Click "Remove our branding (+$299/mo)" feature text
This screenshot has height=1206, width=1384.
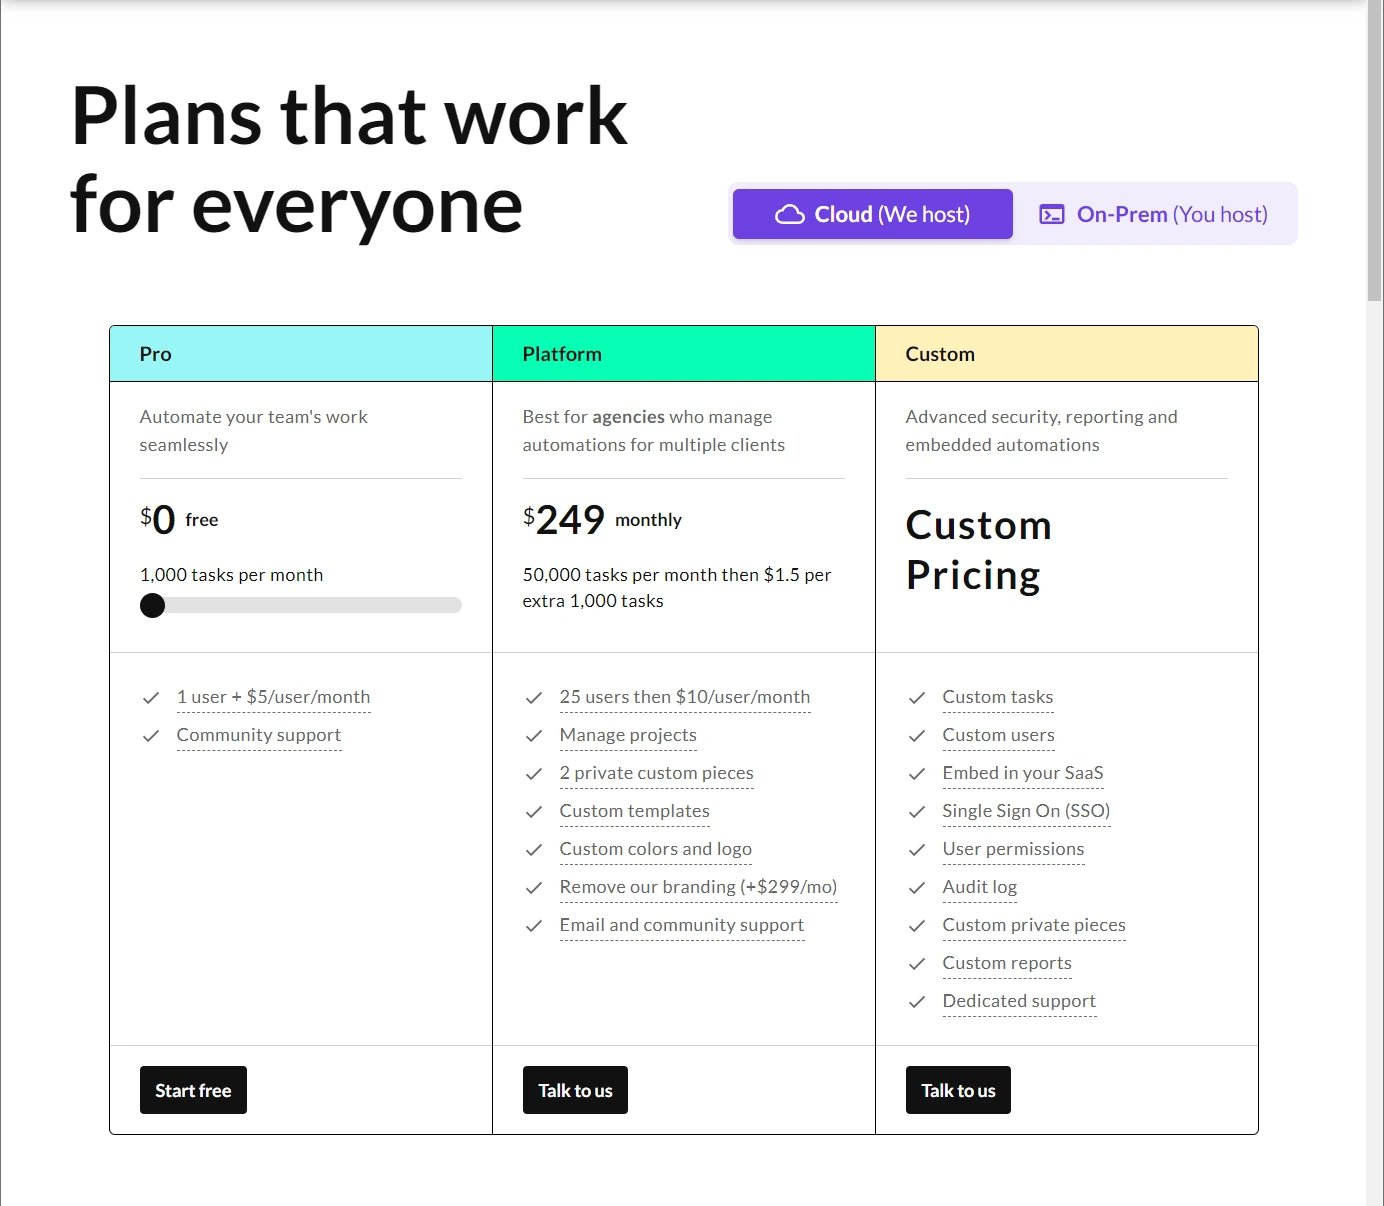tap(698, 887)
